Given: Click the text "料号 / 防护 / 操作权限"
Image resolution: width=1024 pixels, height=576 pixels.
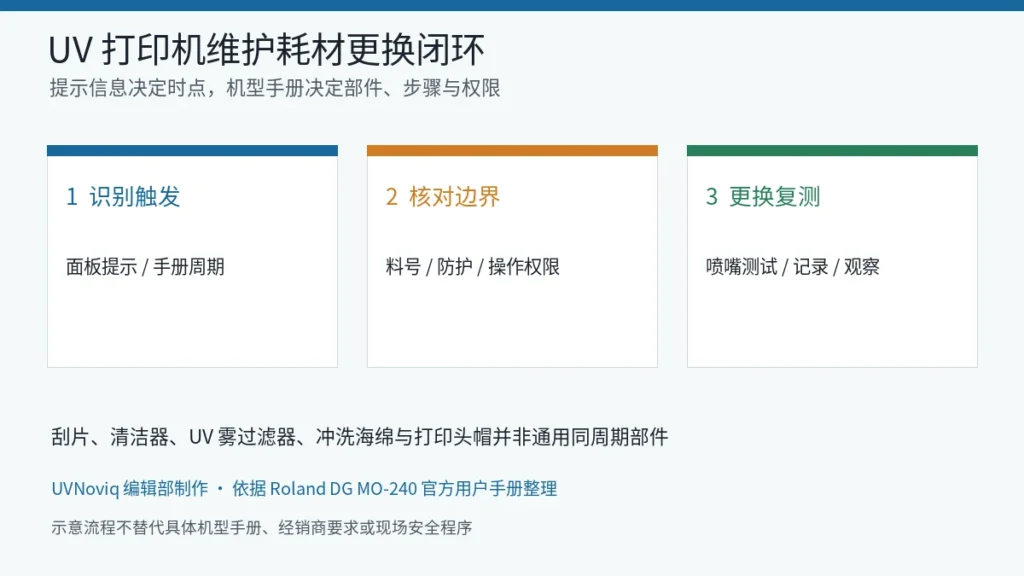Looking at the screenshot, I should 472,266.
